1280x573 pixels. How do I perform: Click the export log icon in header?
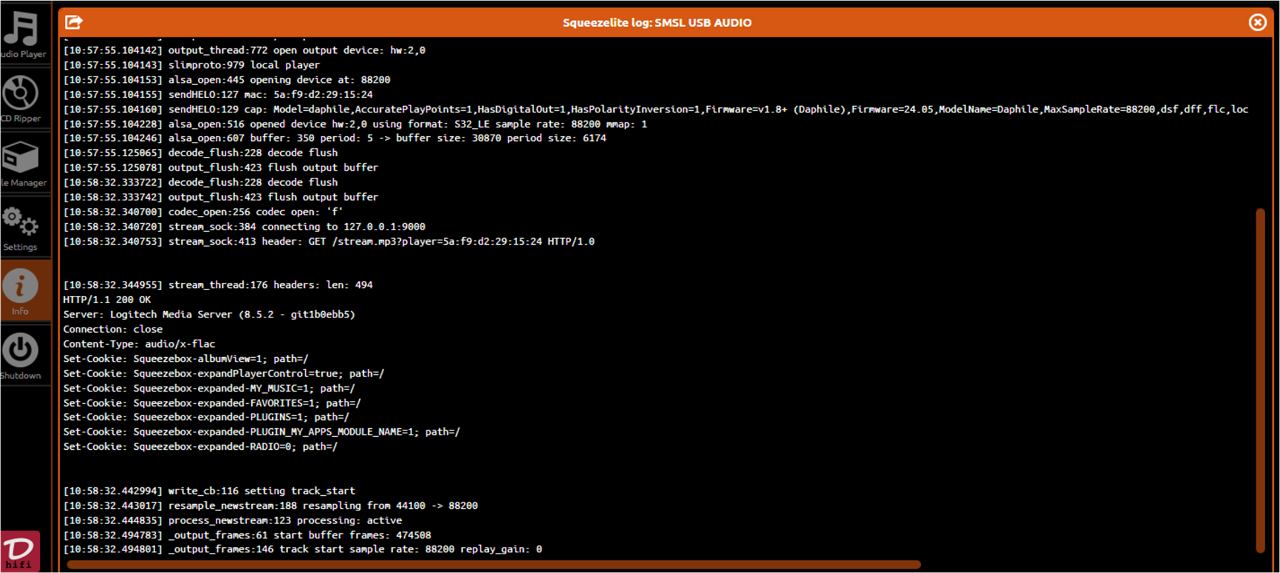pos(73,22)
